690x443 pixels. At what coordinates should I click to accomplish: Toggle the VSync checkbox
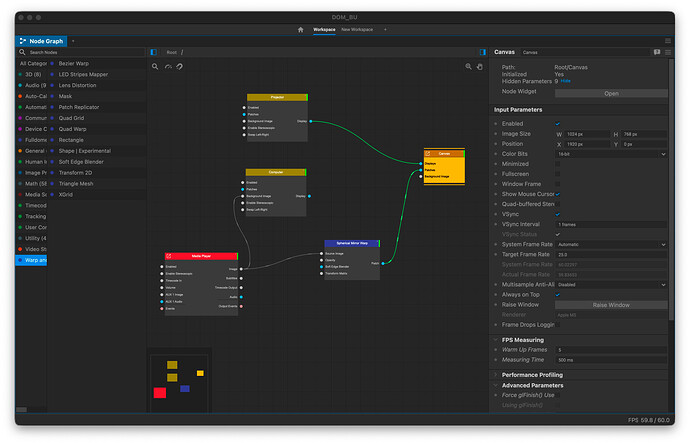(558, 214)
